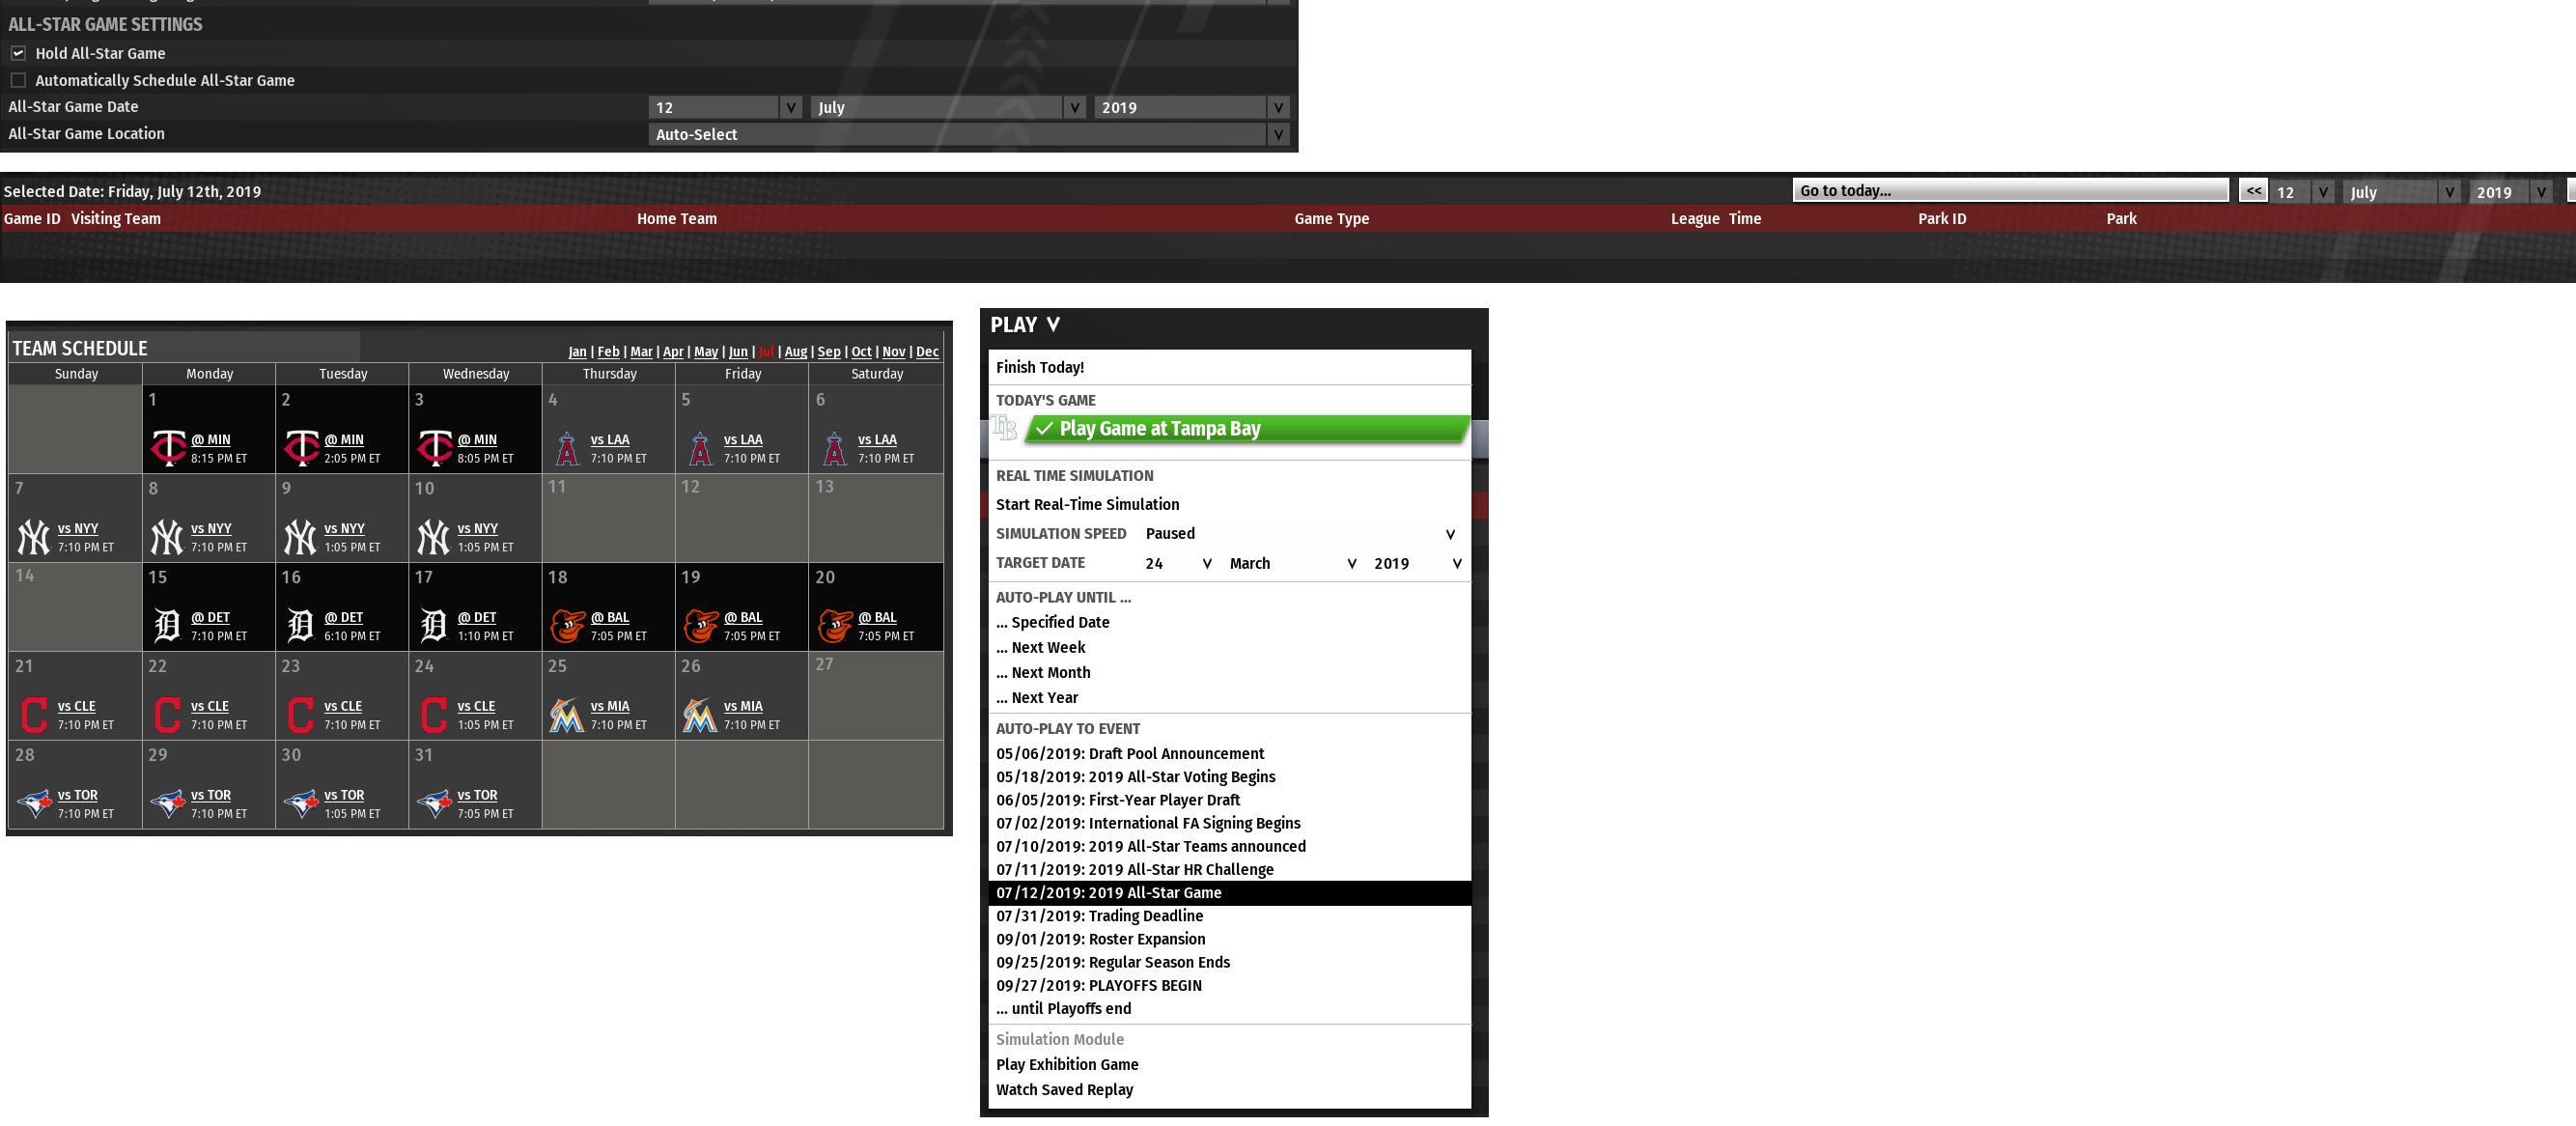Enable Automatically Schedule All-Star Game
The height and width of the screenshot is (1126, 2576).
point(18,80)
